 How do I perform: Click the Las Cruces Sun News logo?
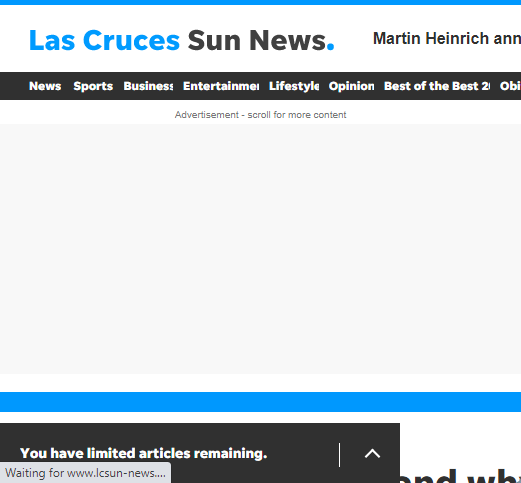pyautogui.click(x=182, y=40)
